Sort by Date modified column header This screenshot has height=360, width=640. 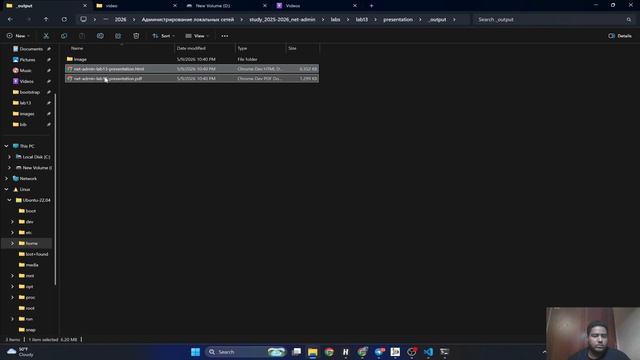pyautogui.click(x=205, y=48)
